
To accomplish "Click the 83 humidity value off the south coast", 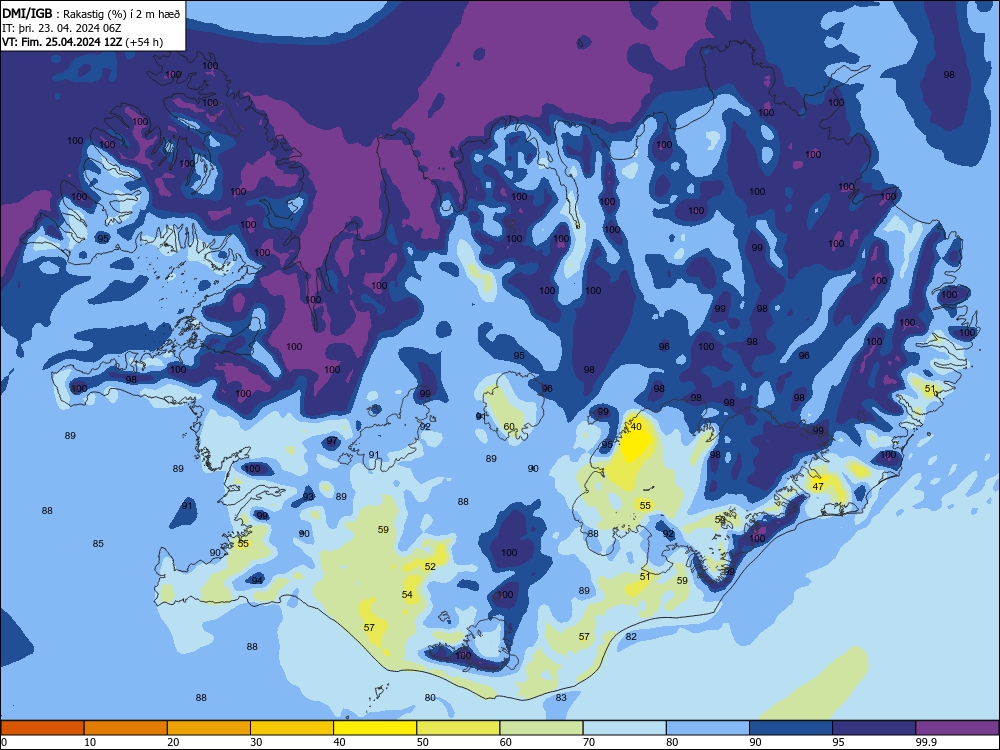I will 561,698.
